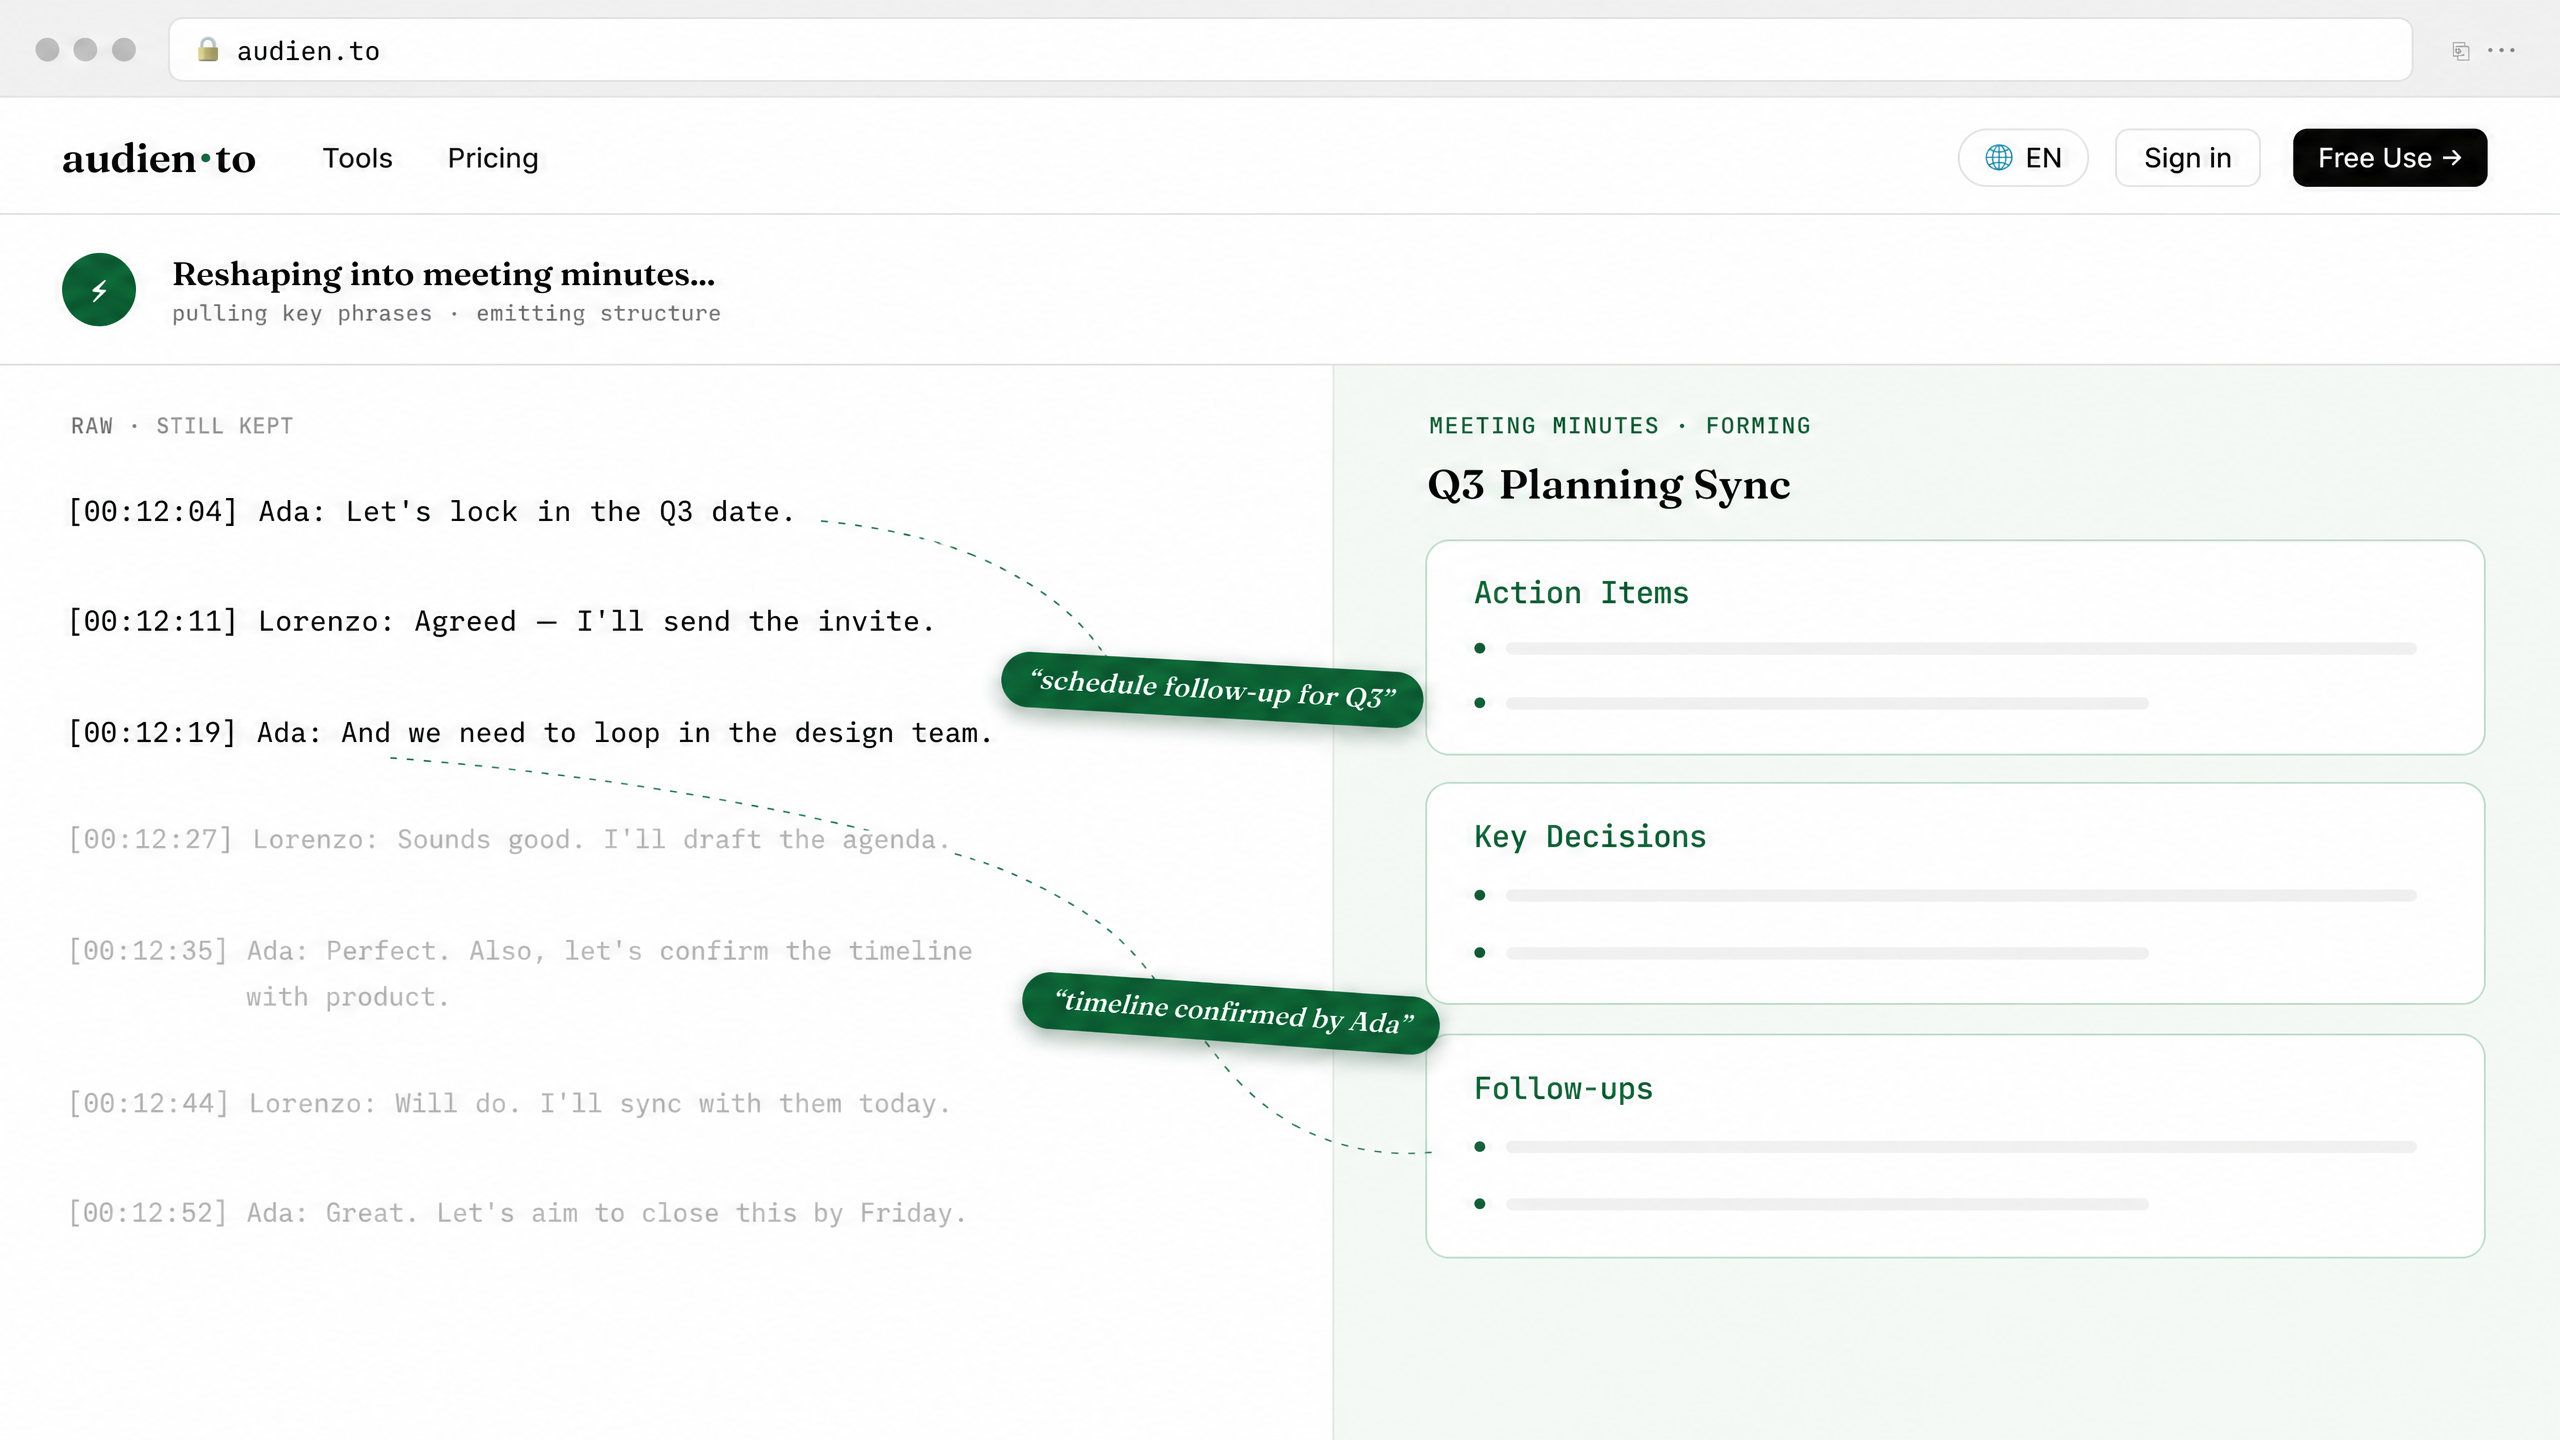
Task: Click the padlock icon in address bar
Action: tap(208, 50)
